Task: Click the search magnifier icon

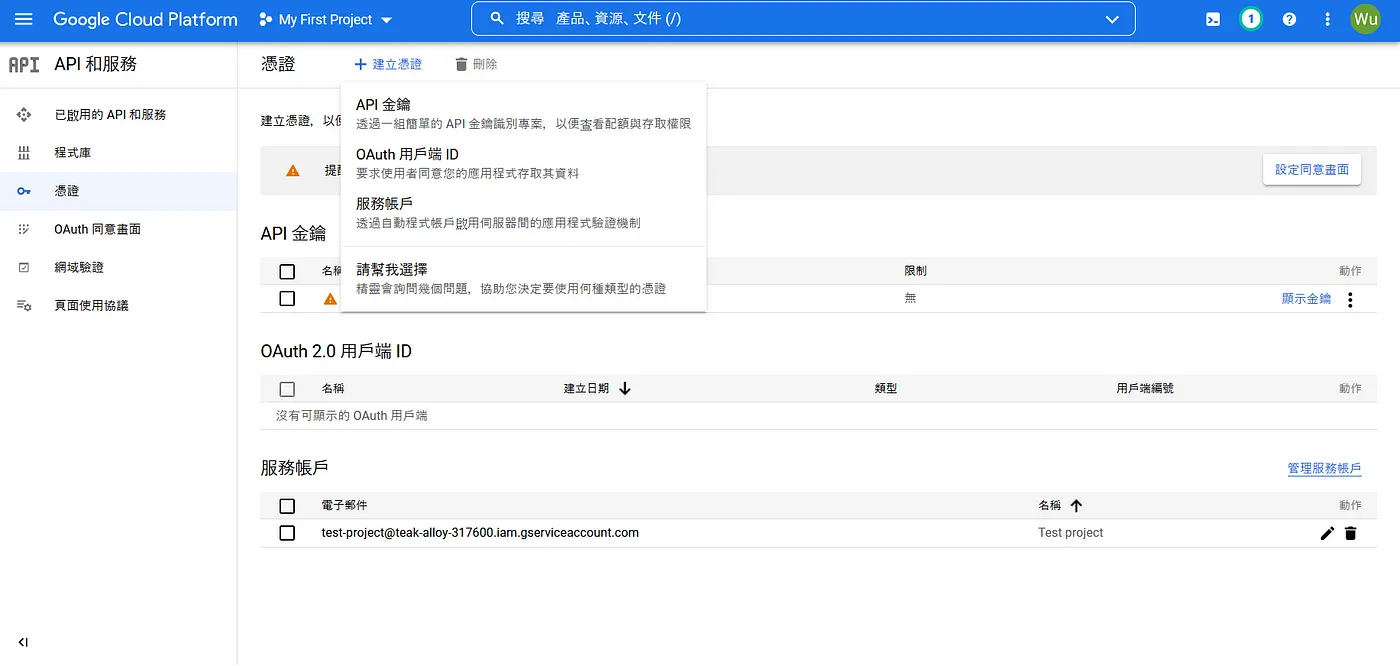Action: [497, 19]
